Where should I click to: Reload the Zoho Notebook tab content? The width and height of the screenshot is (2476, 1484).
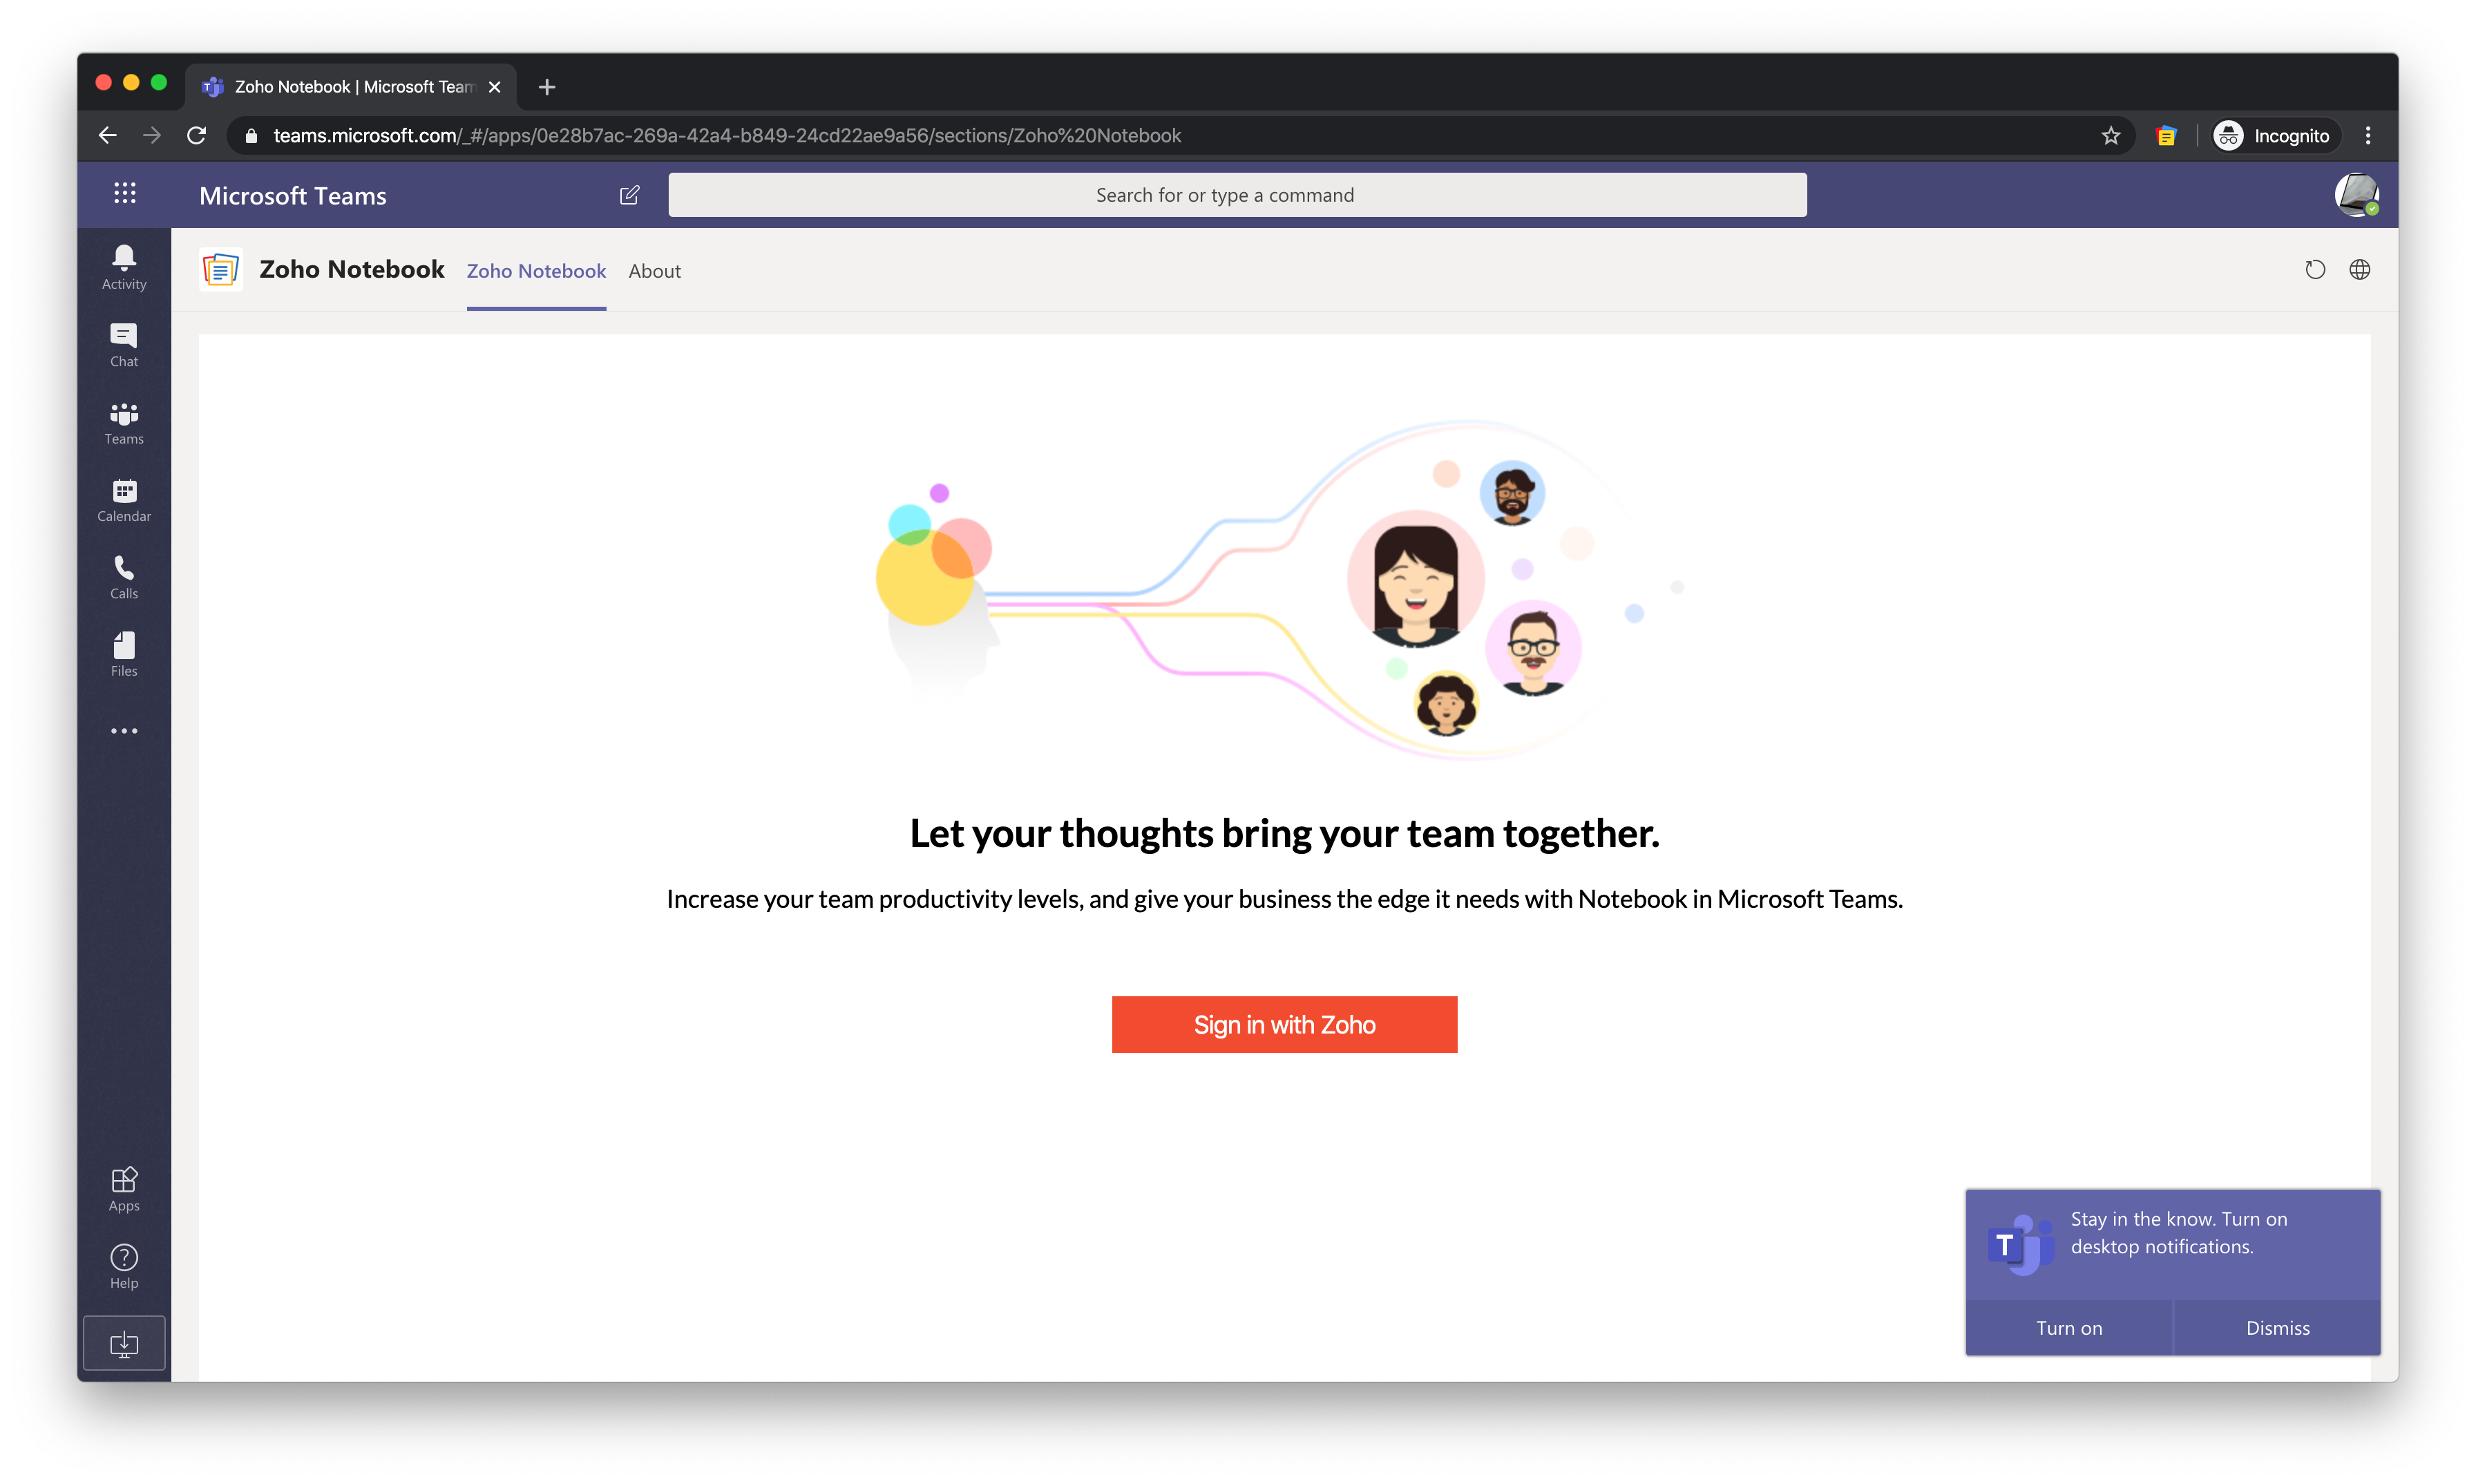pyautogui.click(x=2314, y=270)
